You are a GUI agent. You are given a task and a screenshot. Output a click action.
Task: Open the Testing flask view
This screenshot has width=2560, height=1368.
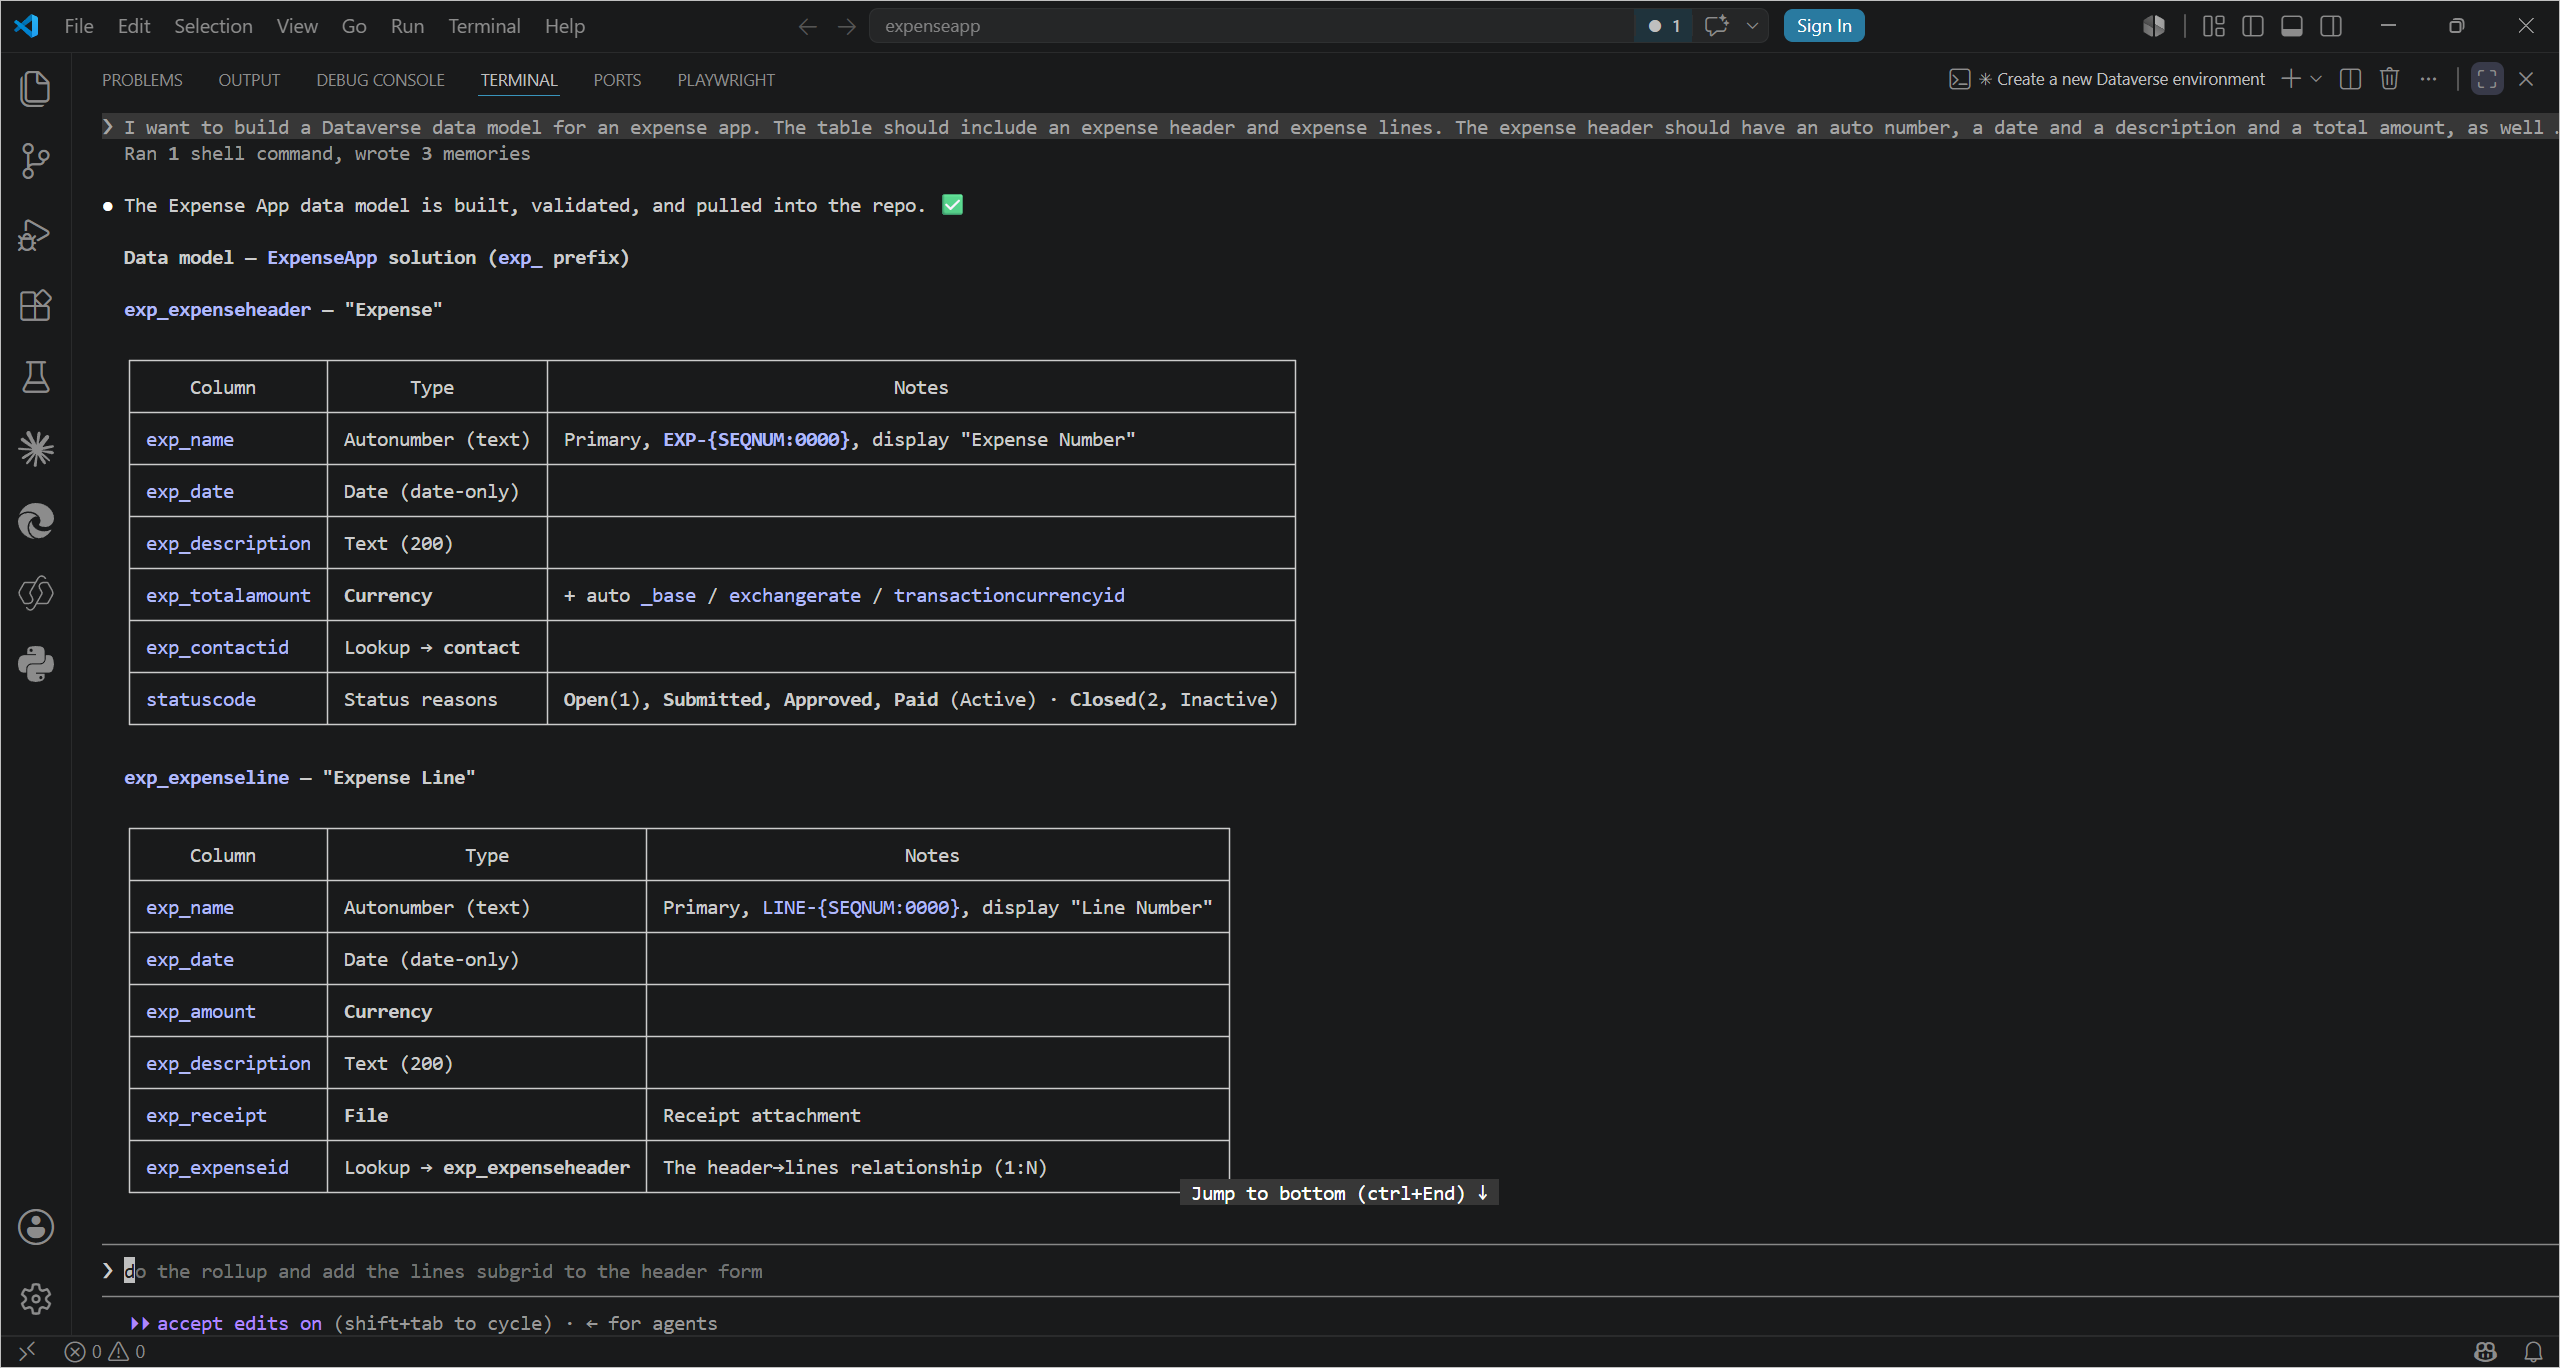pos(36,377)
